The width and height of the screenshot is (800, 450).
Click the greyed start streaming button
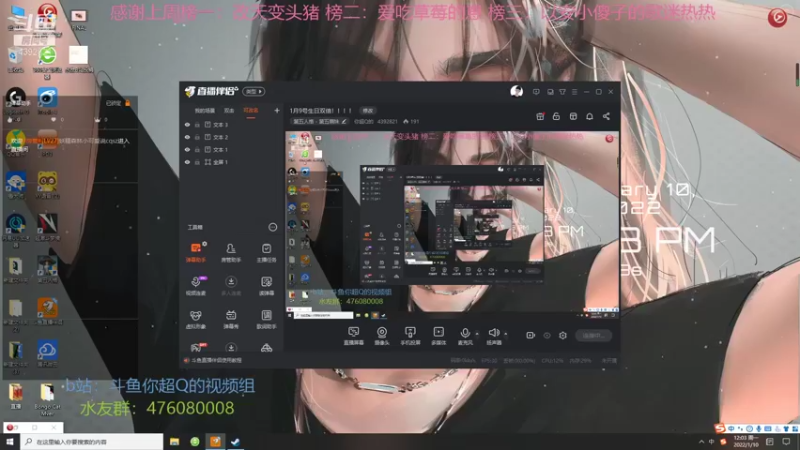click(593, 335)
